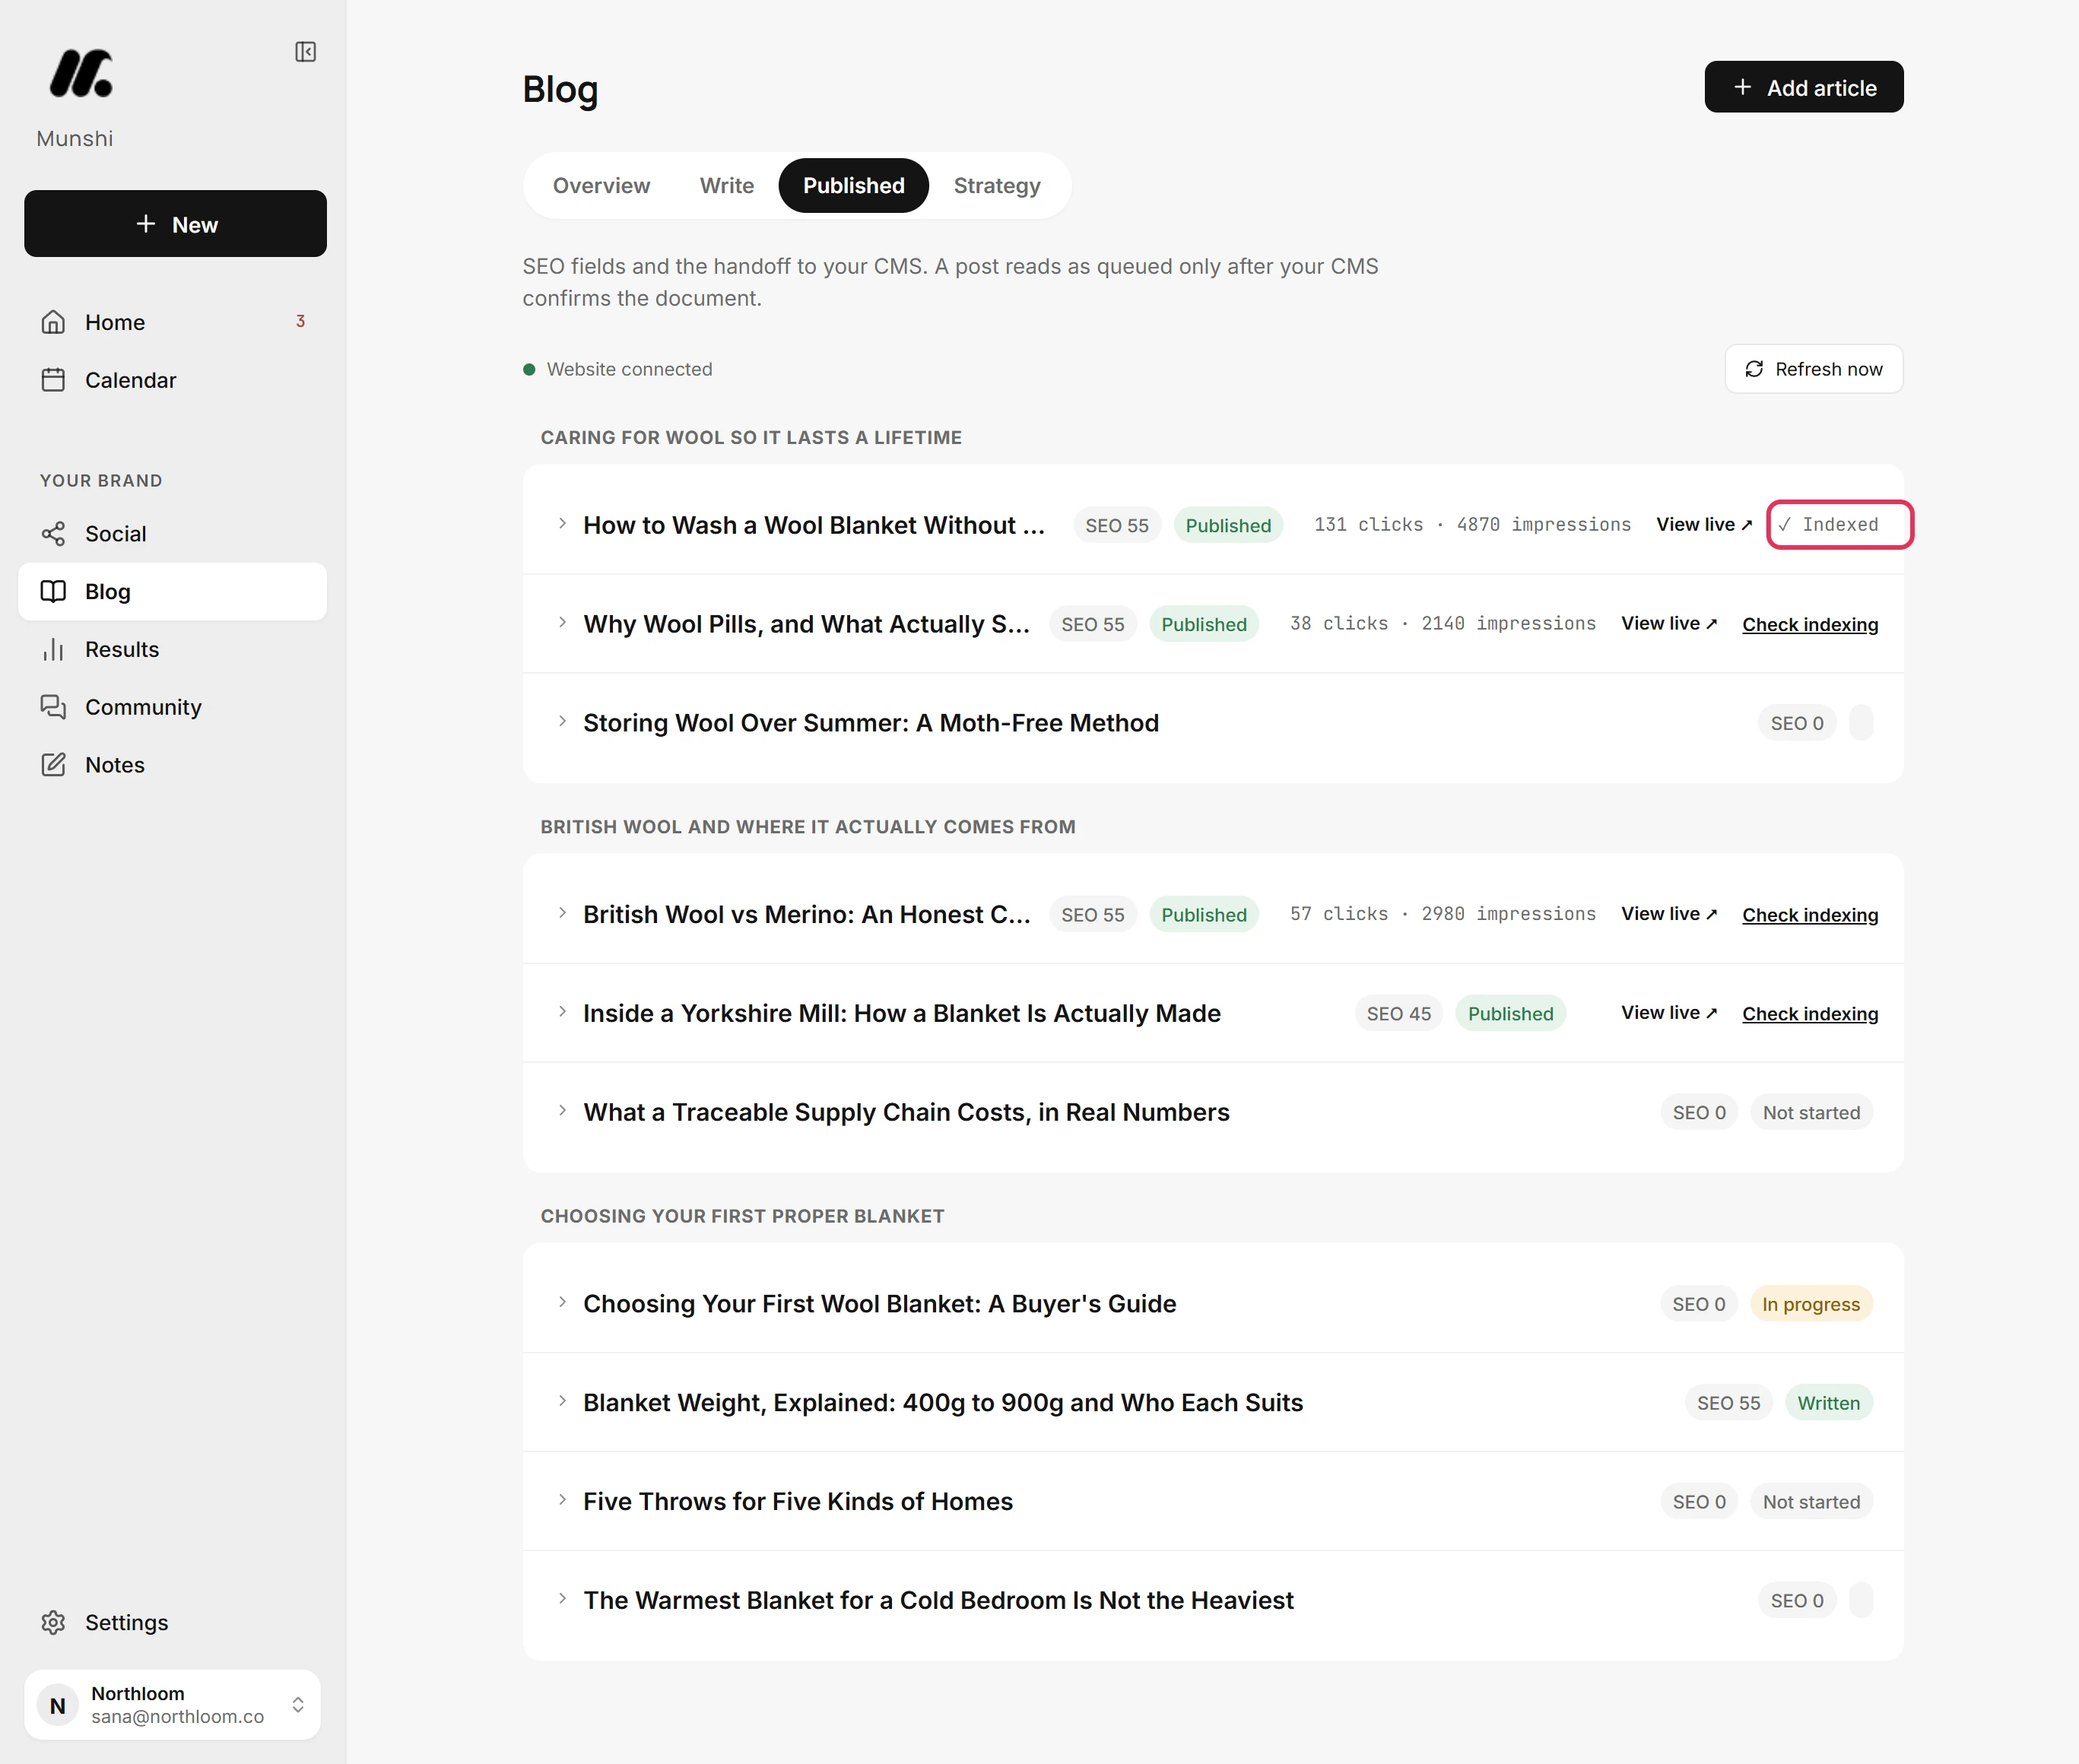Click Not started badge on Five Throws
Screen dimensions: 2079x1764
click(x=1811, y=1502)
